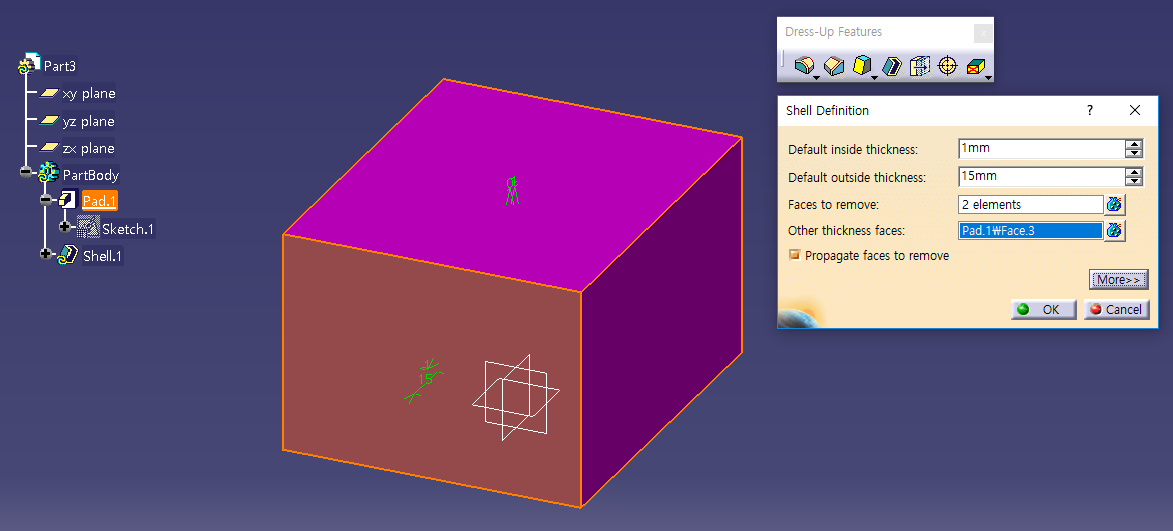Image resolution: width=1173 pixels, height=531 pixels.
Task: Open the Remove Face sub-menu arrow
Action: 987,77
